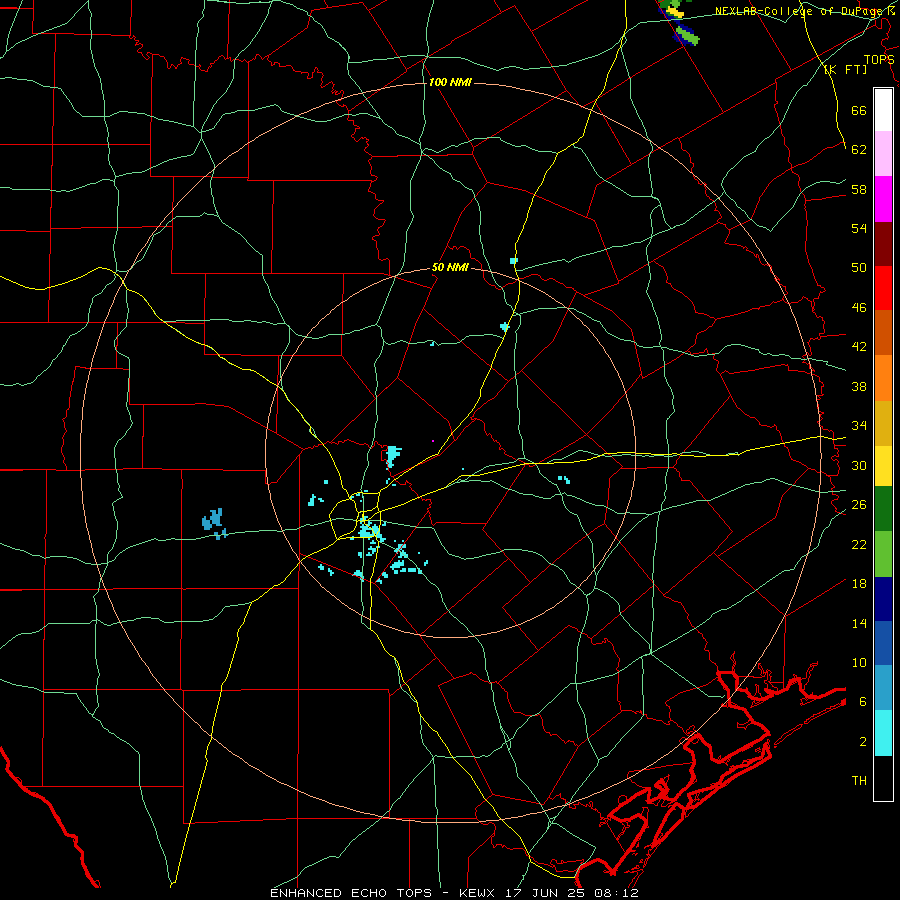This screenshot has height=900, width=900.
Task: Click the '50' scale label on the legend
Action: click(x=859, y=268)
